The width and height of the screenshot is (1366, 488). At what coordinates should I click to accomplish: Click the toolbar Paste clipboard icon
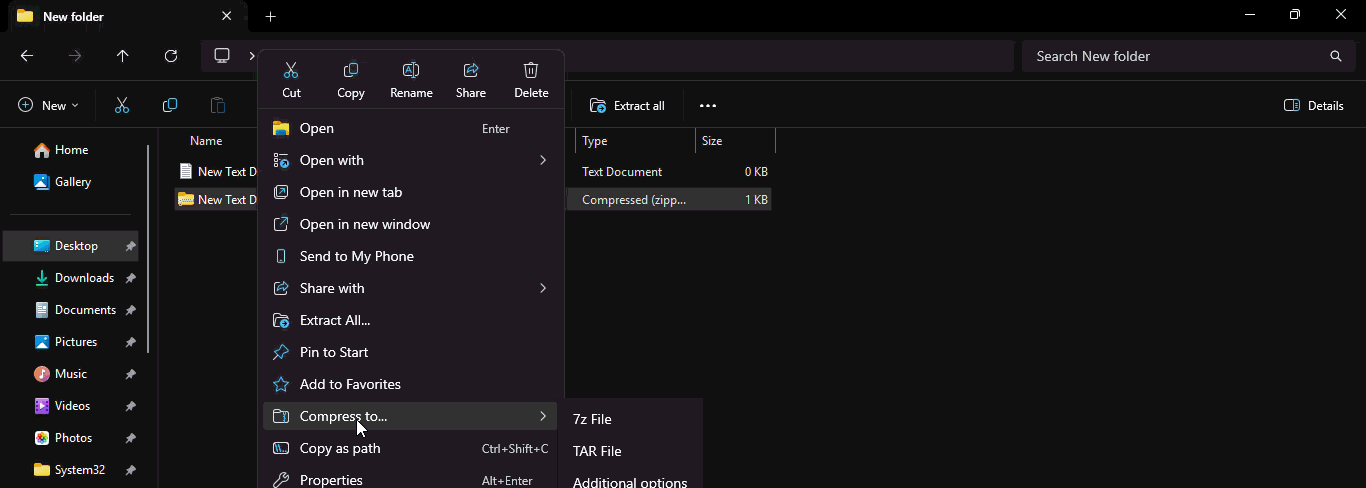coord(218,105)
